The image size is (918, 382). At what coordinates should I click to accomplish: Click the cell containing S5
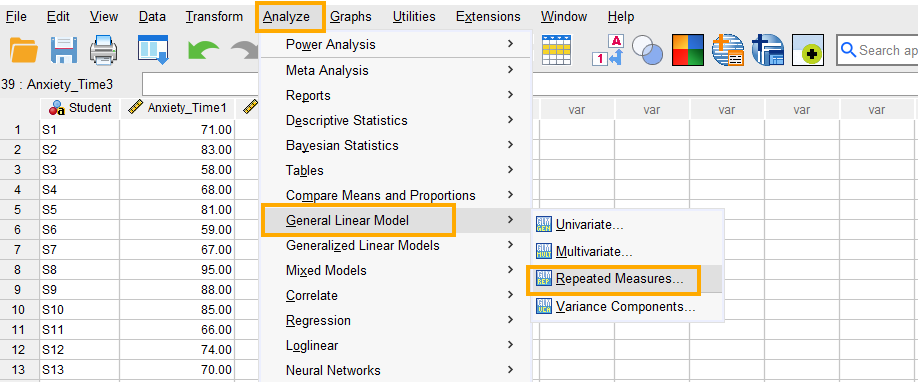click(x=80, y=209)
